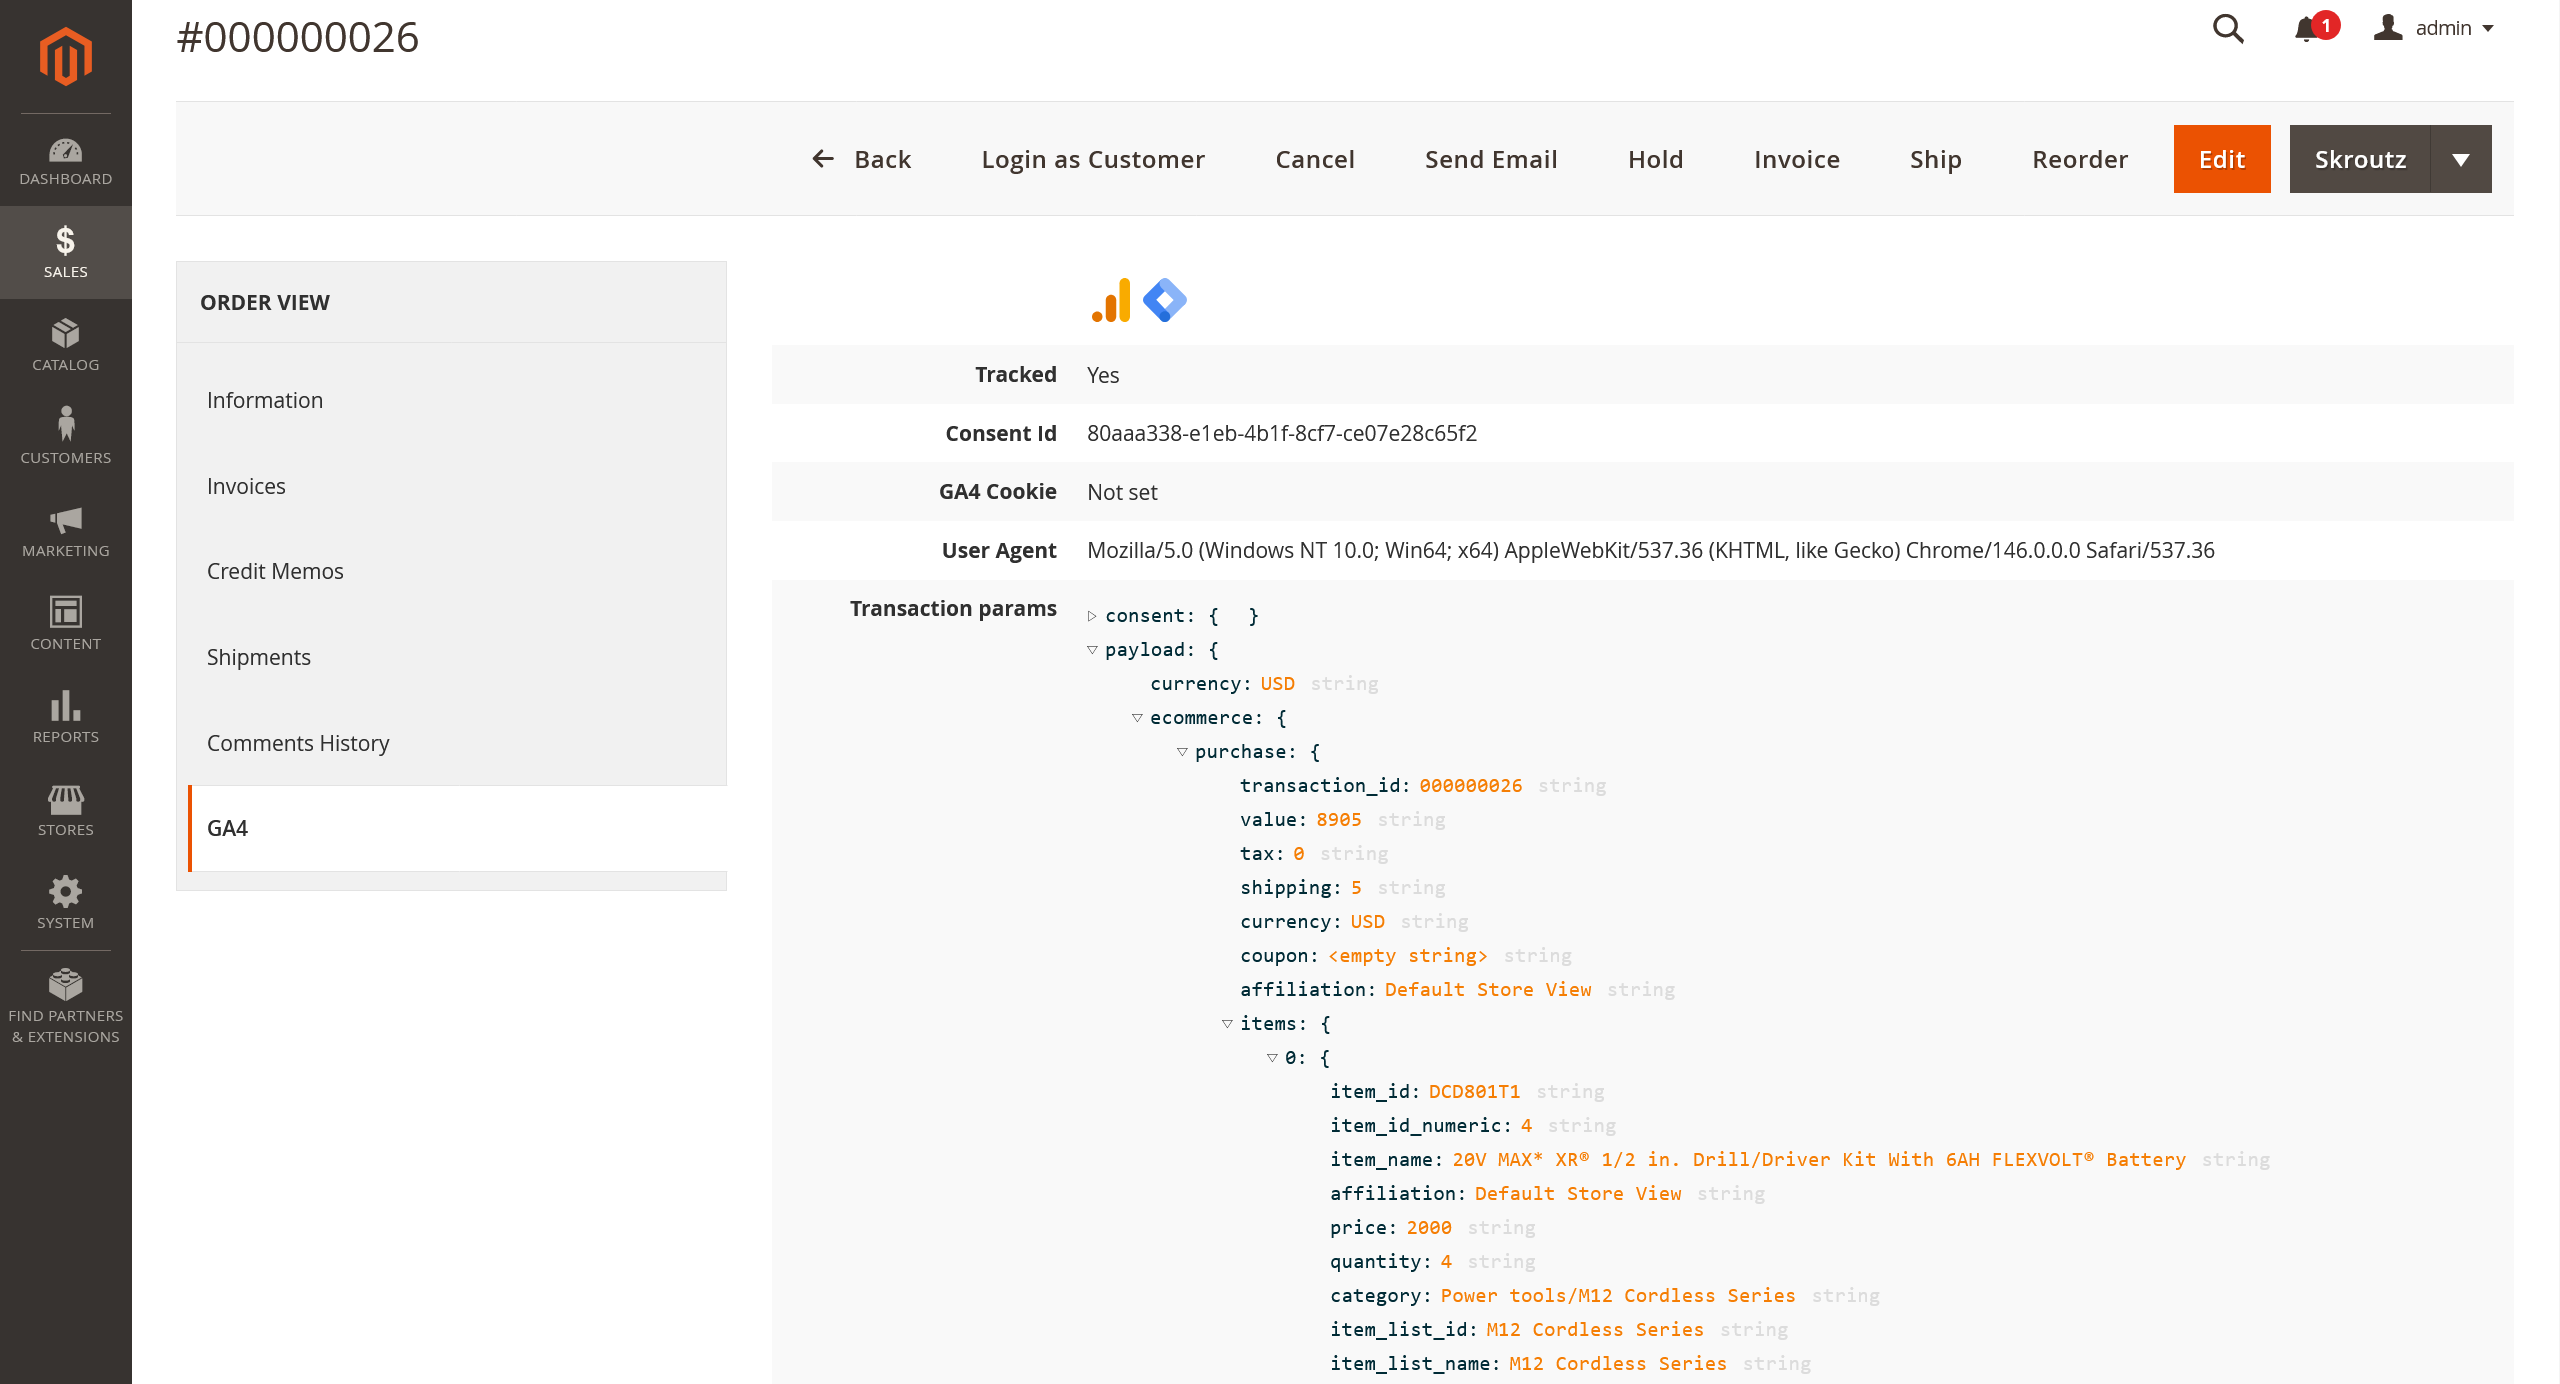Click the search magnifier icon
This screenshot has width=2560, height=1384.
click(x=2228, y=28)
